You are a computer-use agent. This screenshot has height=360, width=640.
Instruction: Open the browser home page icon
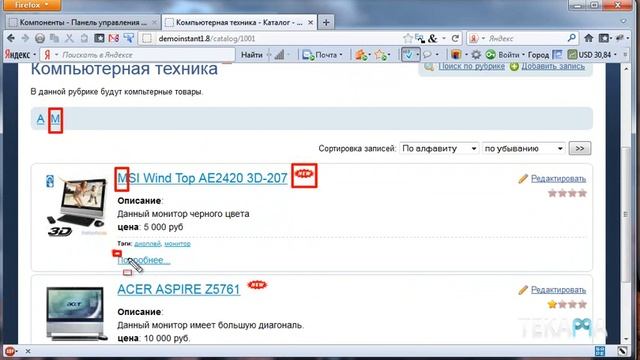(589, 38)
